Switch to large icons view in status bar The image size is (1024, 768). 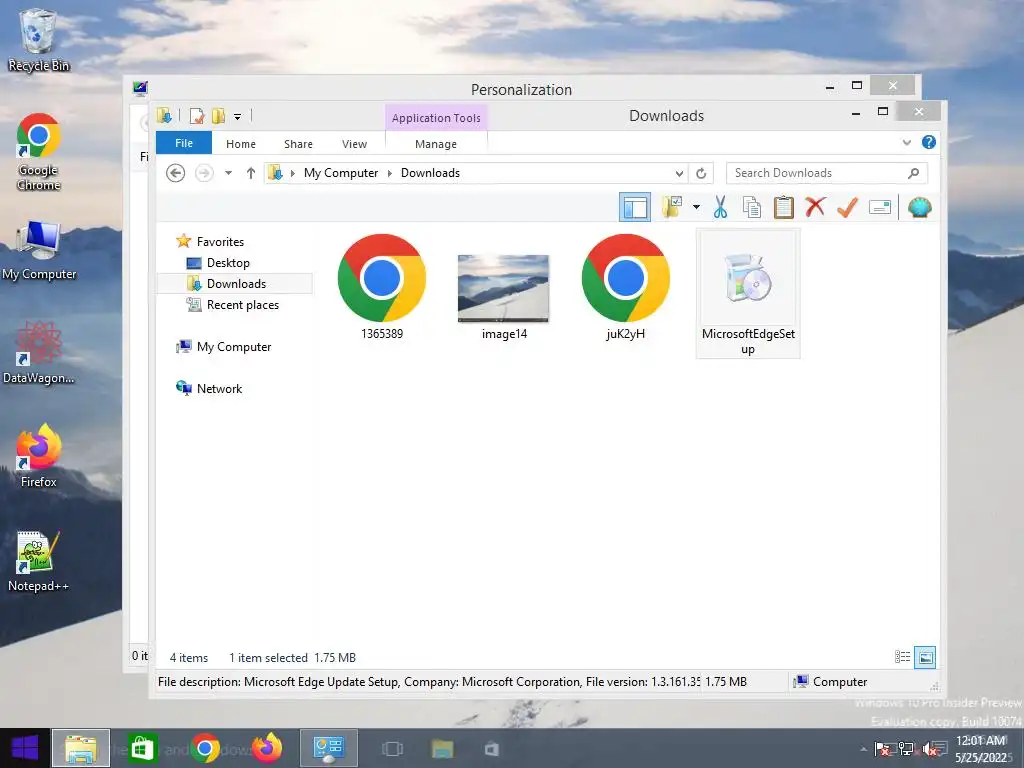(925, 657)
